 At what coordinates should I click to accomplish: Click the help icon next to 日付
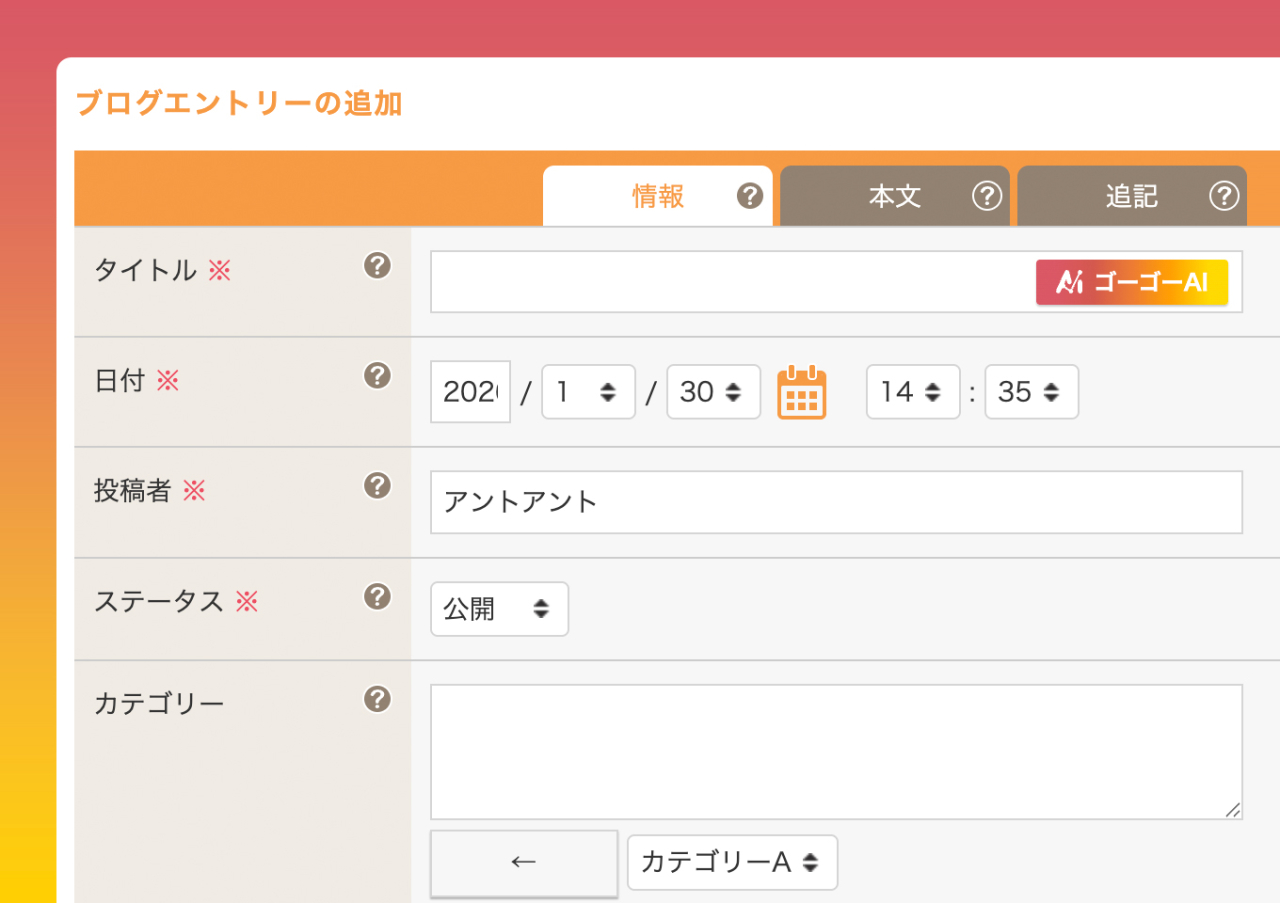coord(377,377)
